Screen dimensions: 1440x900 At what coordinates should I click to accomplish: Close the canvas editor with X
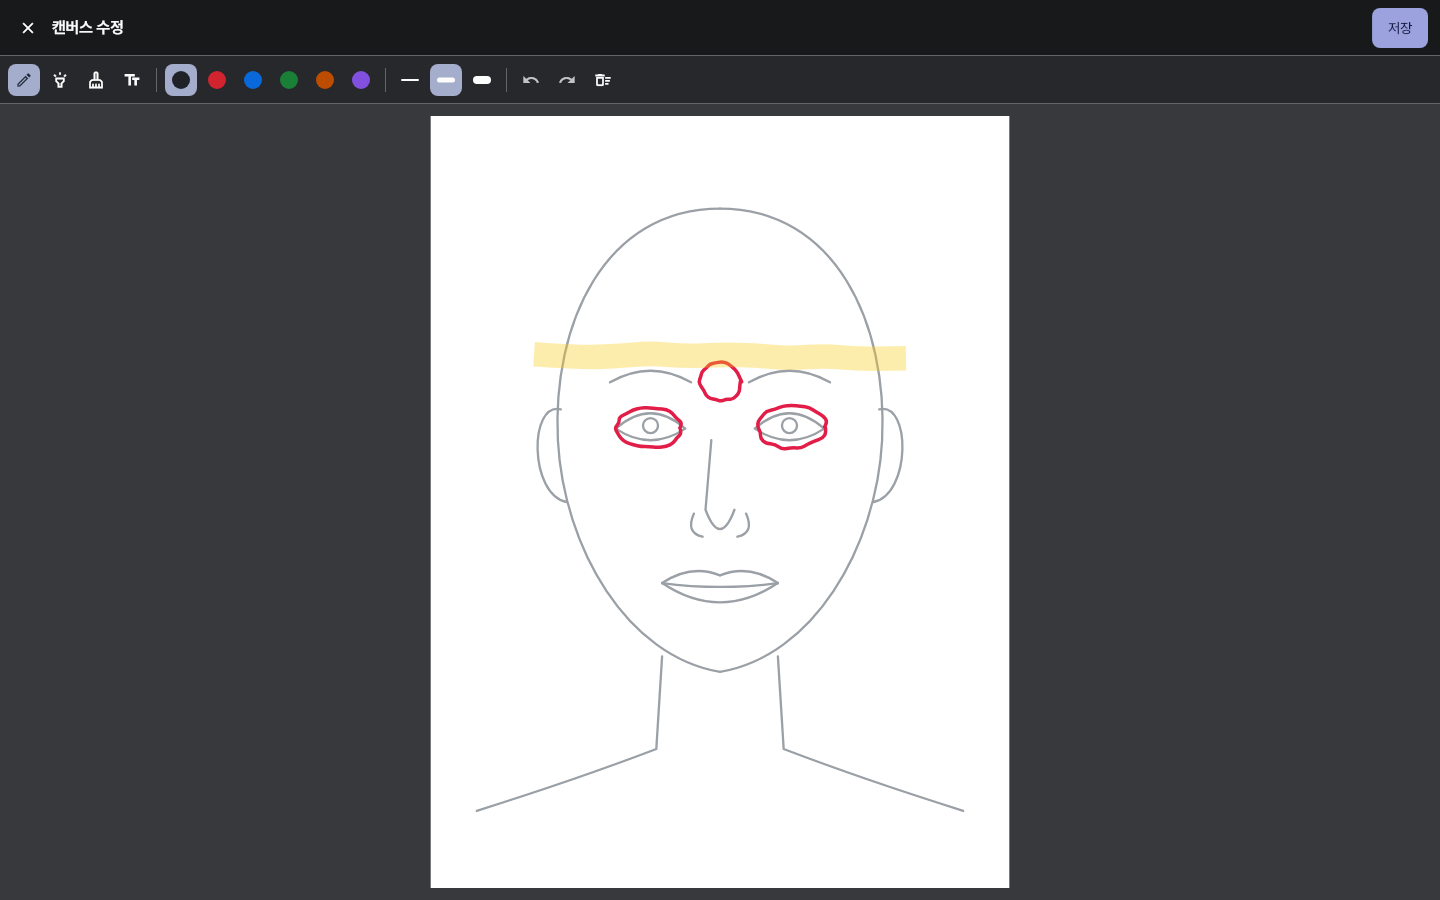(x=28, y=28)
